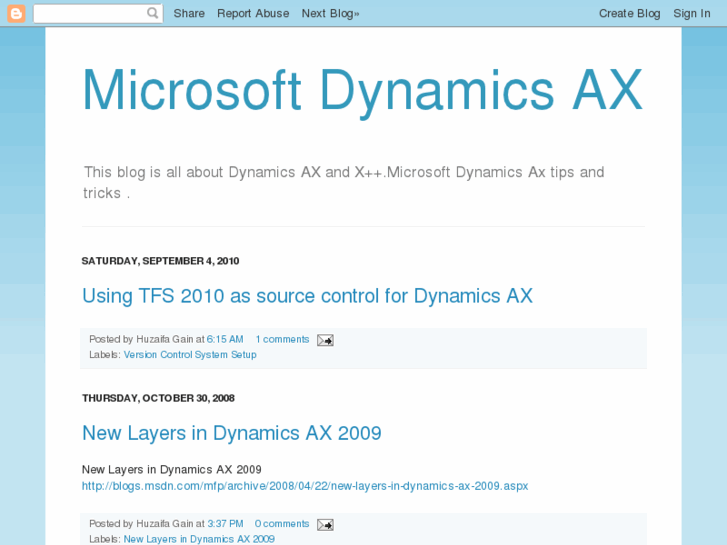The width and height of the screenshot is (727, 545).
Task: Click the plain text New Layers in Dynamics AX 2009
Action: pos(172,469)
